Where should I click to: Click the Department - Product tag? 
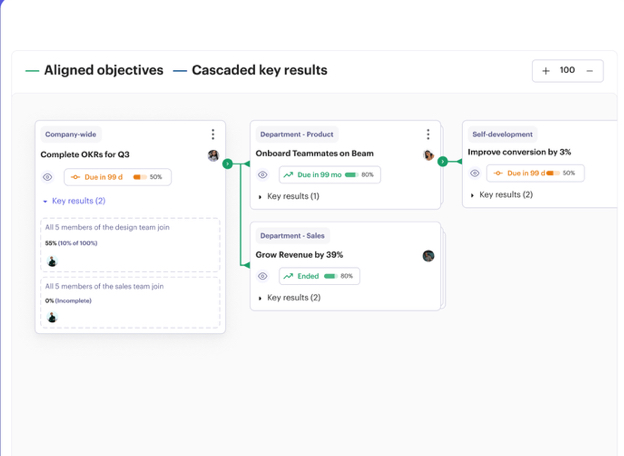[297, 134]
